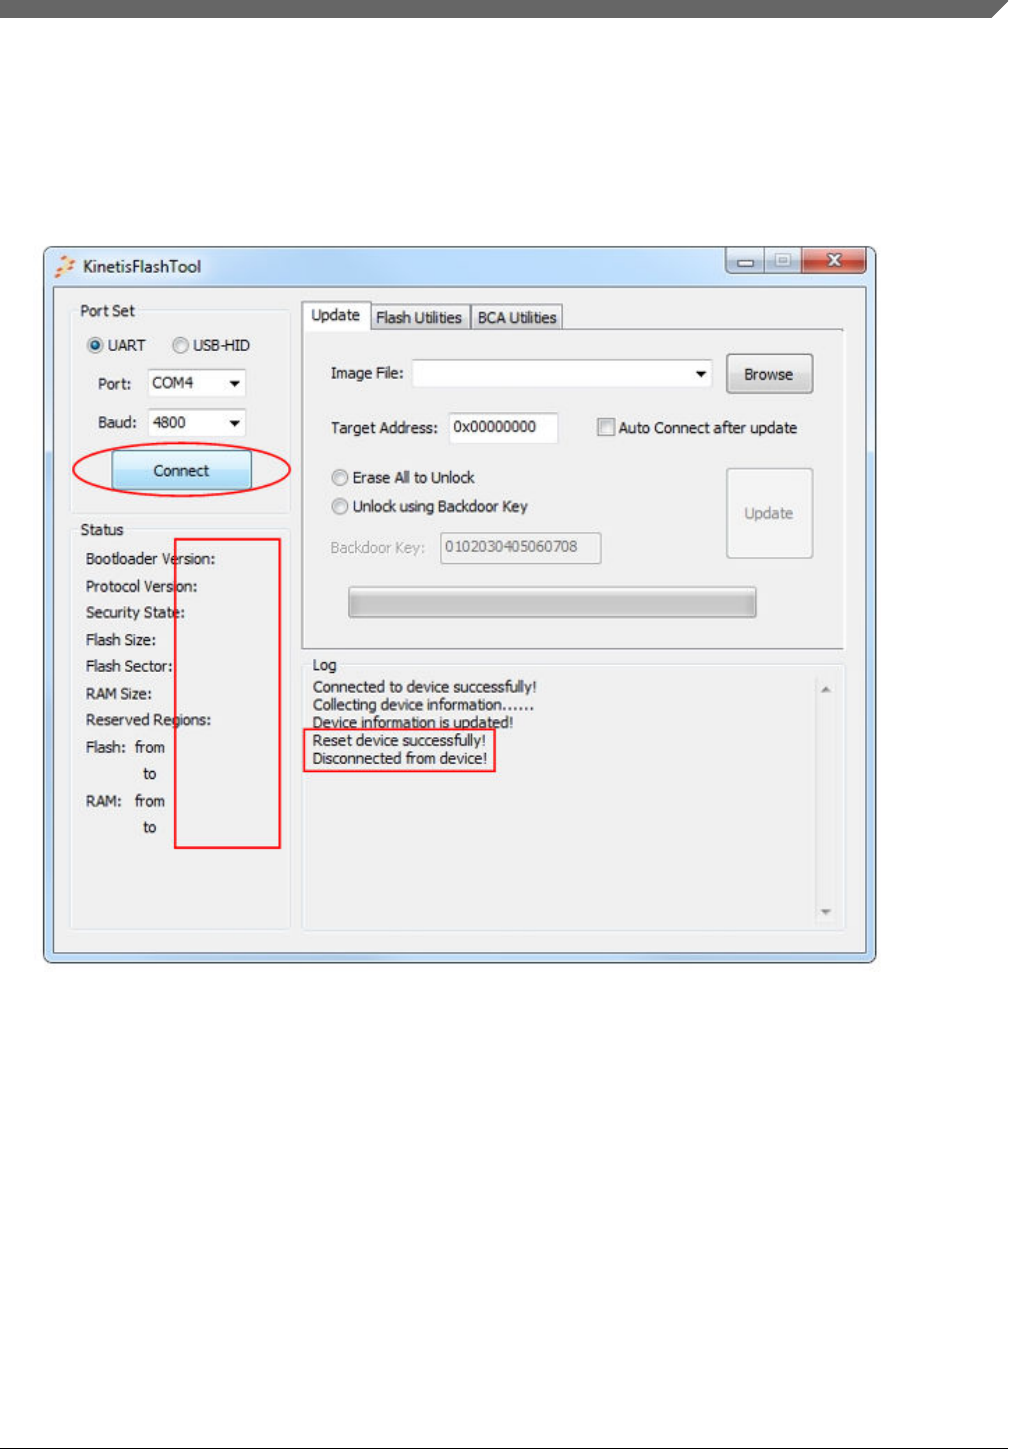
Task: Close the KinetisFlashTool window
Action: pyautogui.click(x=834, y=261)
